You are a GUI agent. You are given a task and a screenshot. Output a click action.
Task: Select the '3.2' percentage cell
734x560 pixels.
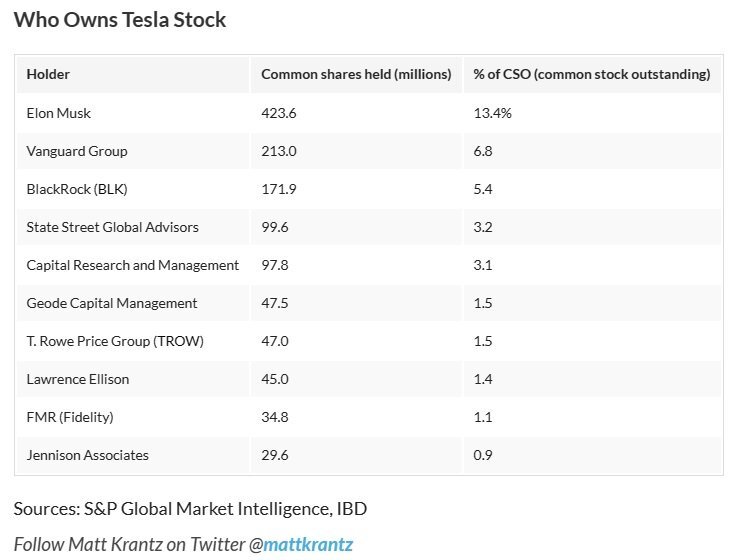click(592, 227)
